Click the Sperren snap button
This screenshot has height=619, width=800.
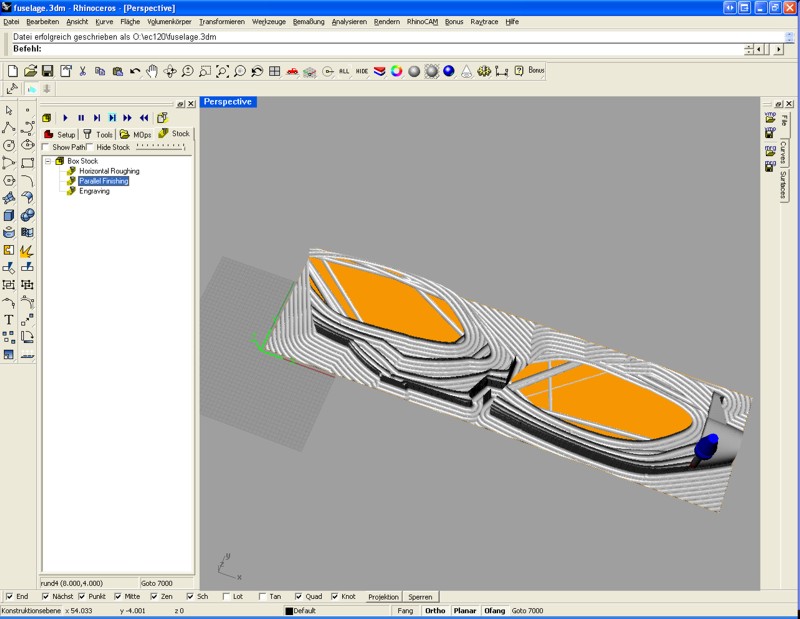click(x=420, y=597)
